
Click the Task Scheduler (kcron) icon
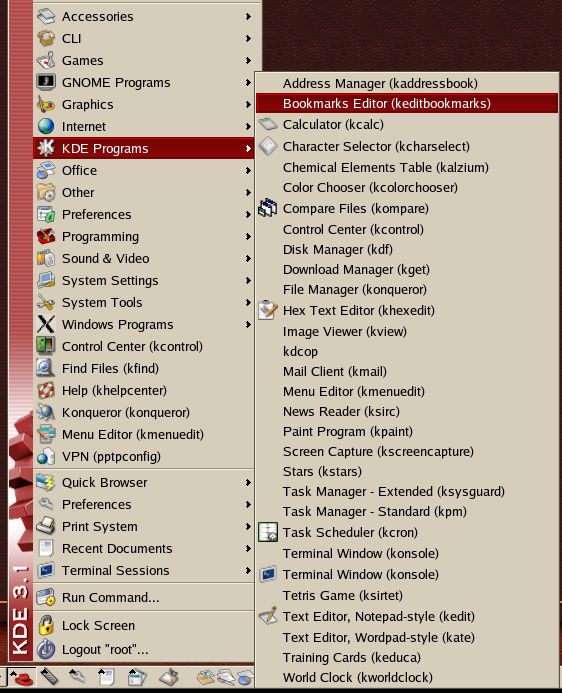click(268, 532)
